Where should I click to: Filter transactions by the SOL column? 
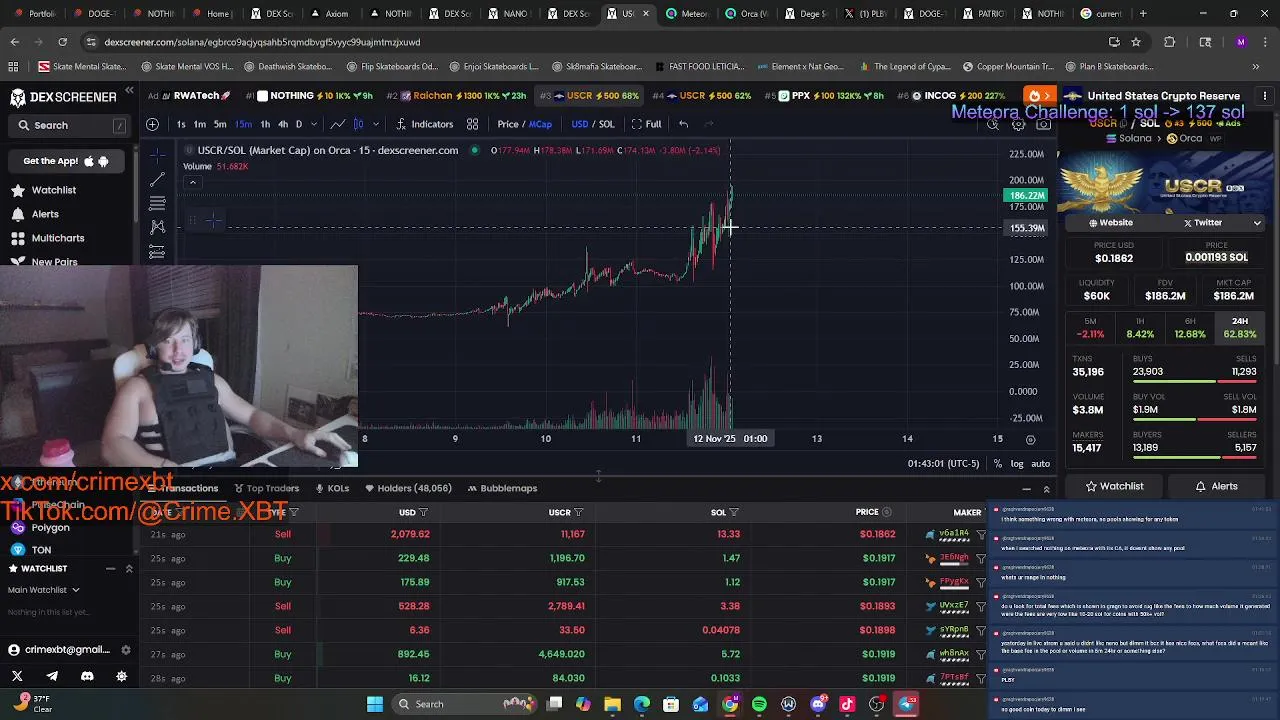pyautogui.click(x=734, y=513)
